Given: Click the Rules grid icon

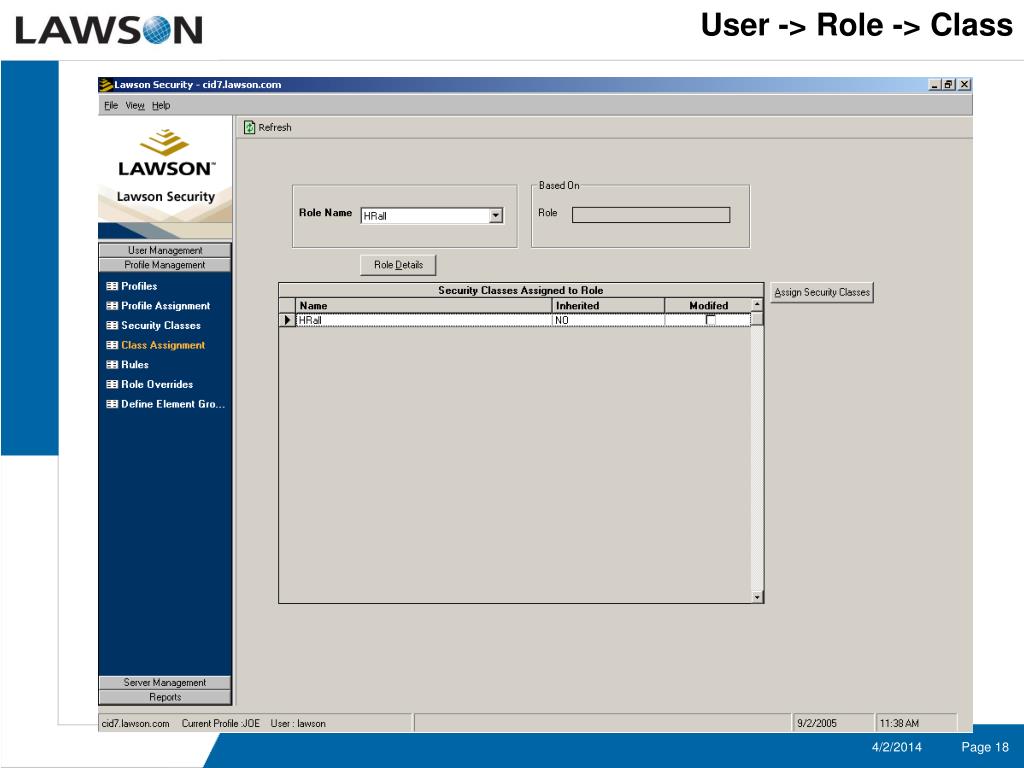Looking at the screenshot, I should coord(112,364).
